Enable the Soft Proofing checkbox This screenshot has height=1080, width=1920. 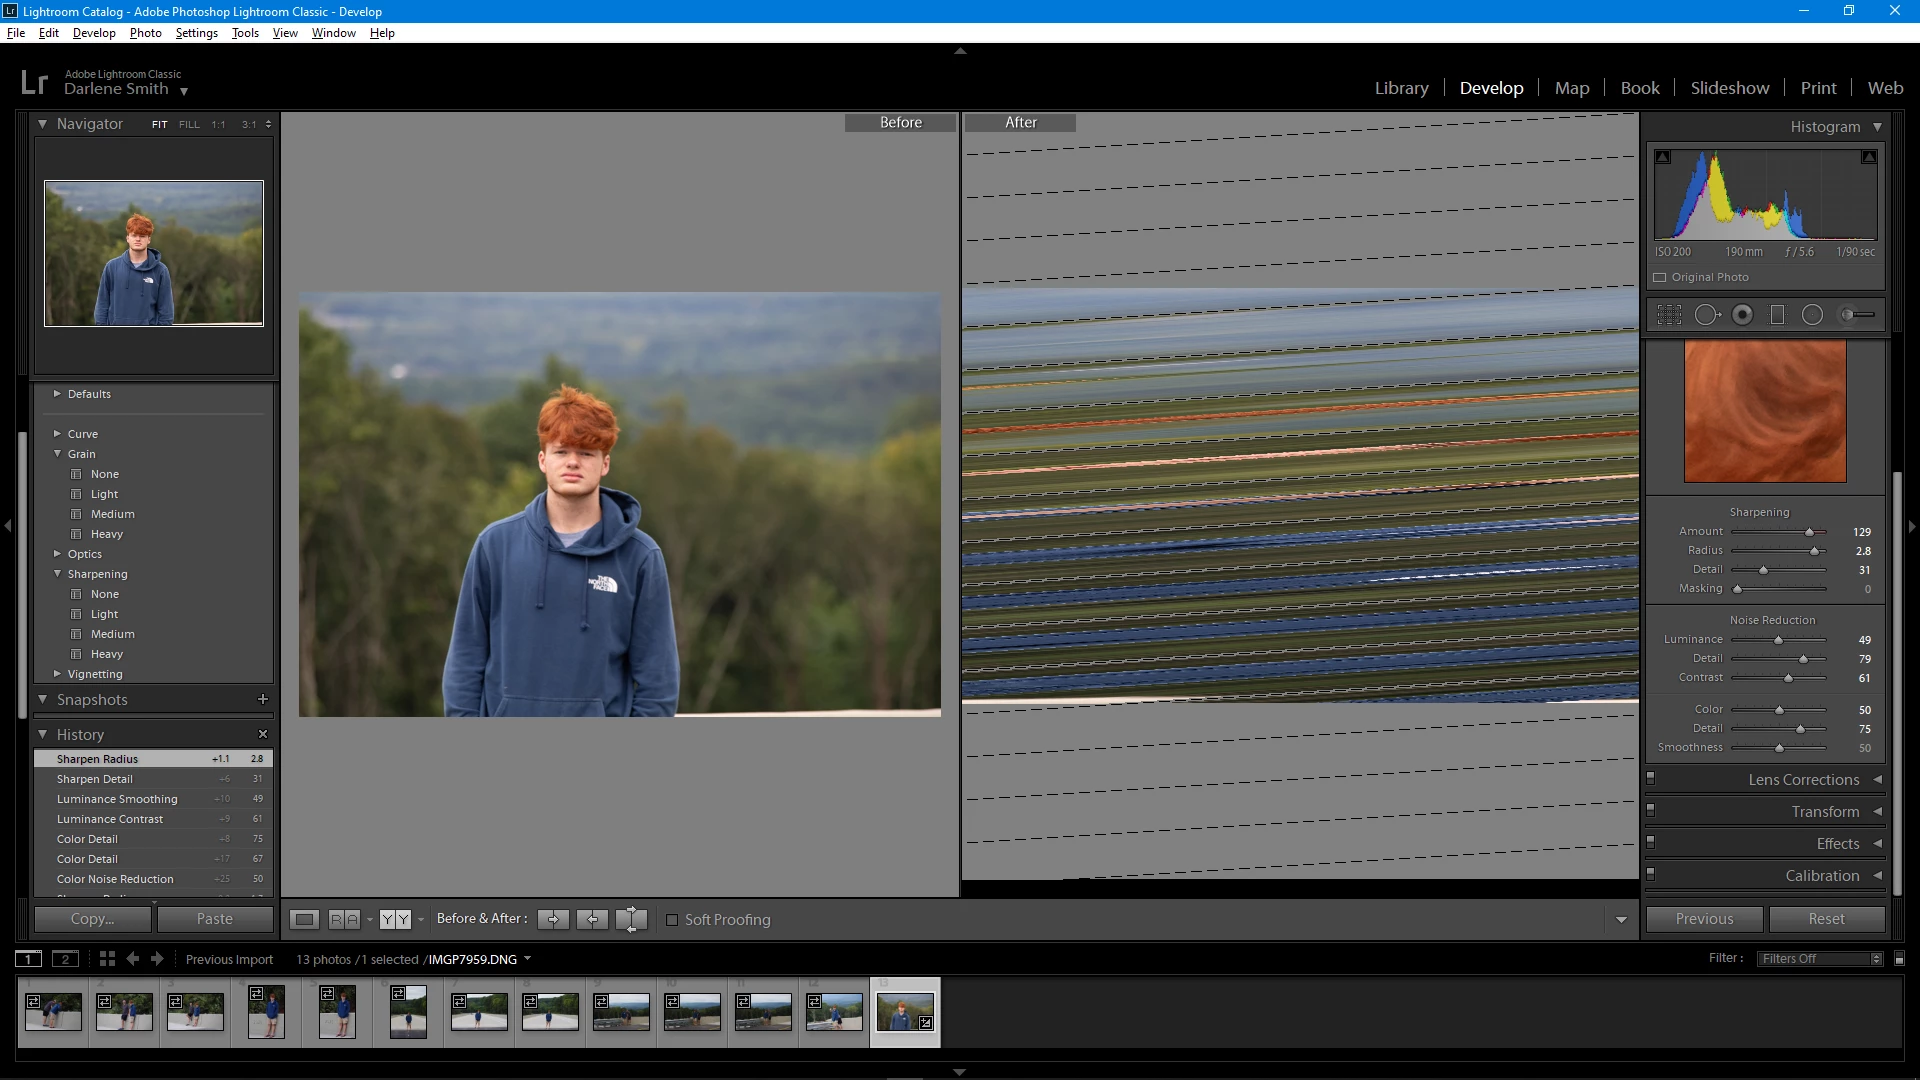pos(672,920)
